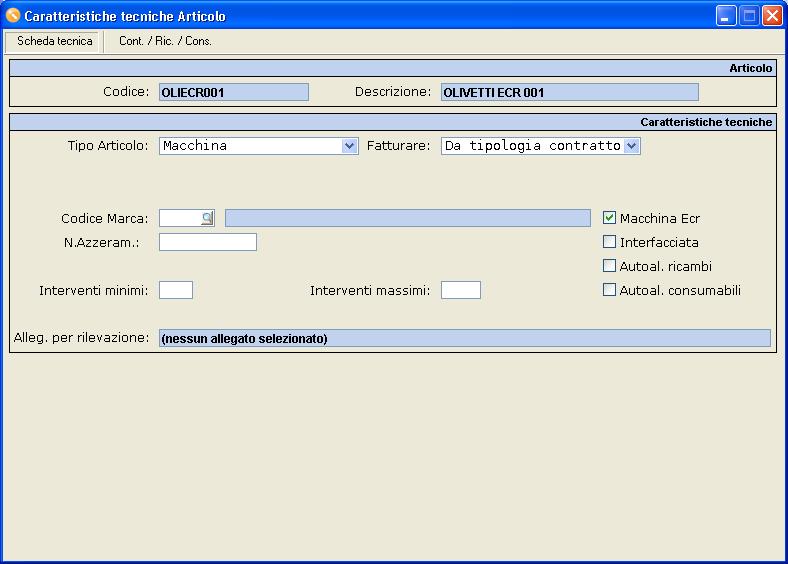Screen dimensions: 788x564
Task: Click the orange app icon in title bar
Action: pyautogui.click(x=13, y=16)
